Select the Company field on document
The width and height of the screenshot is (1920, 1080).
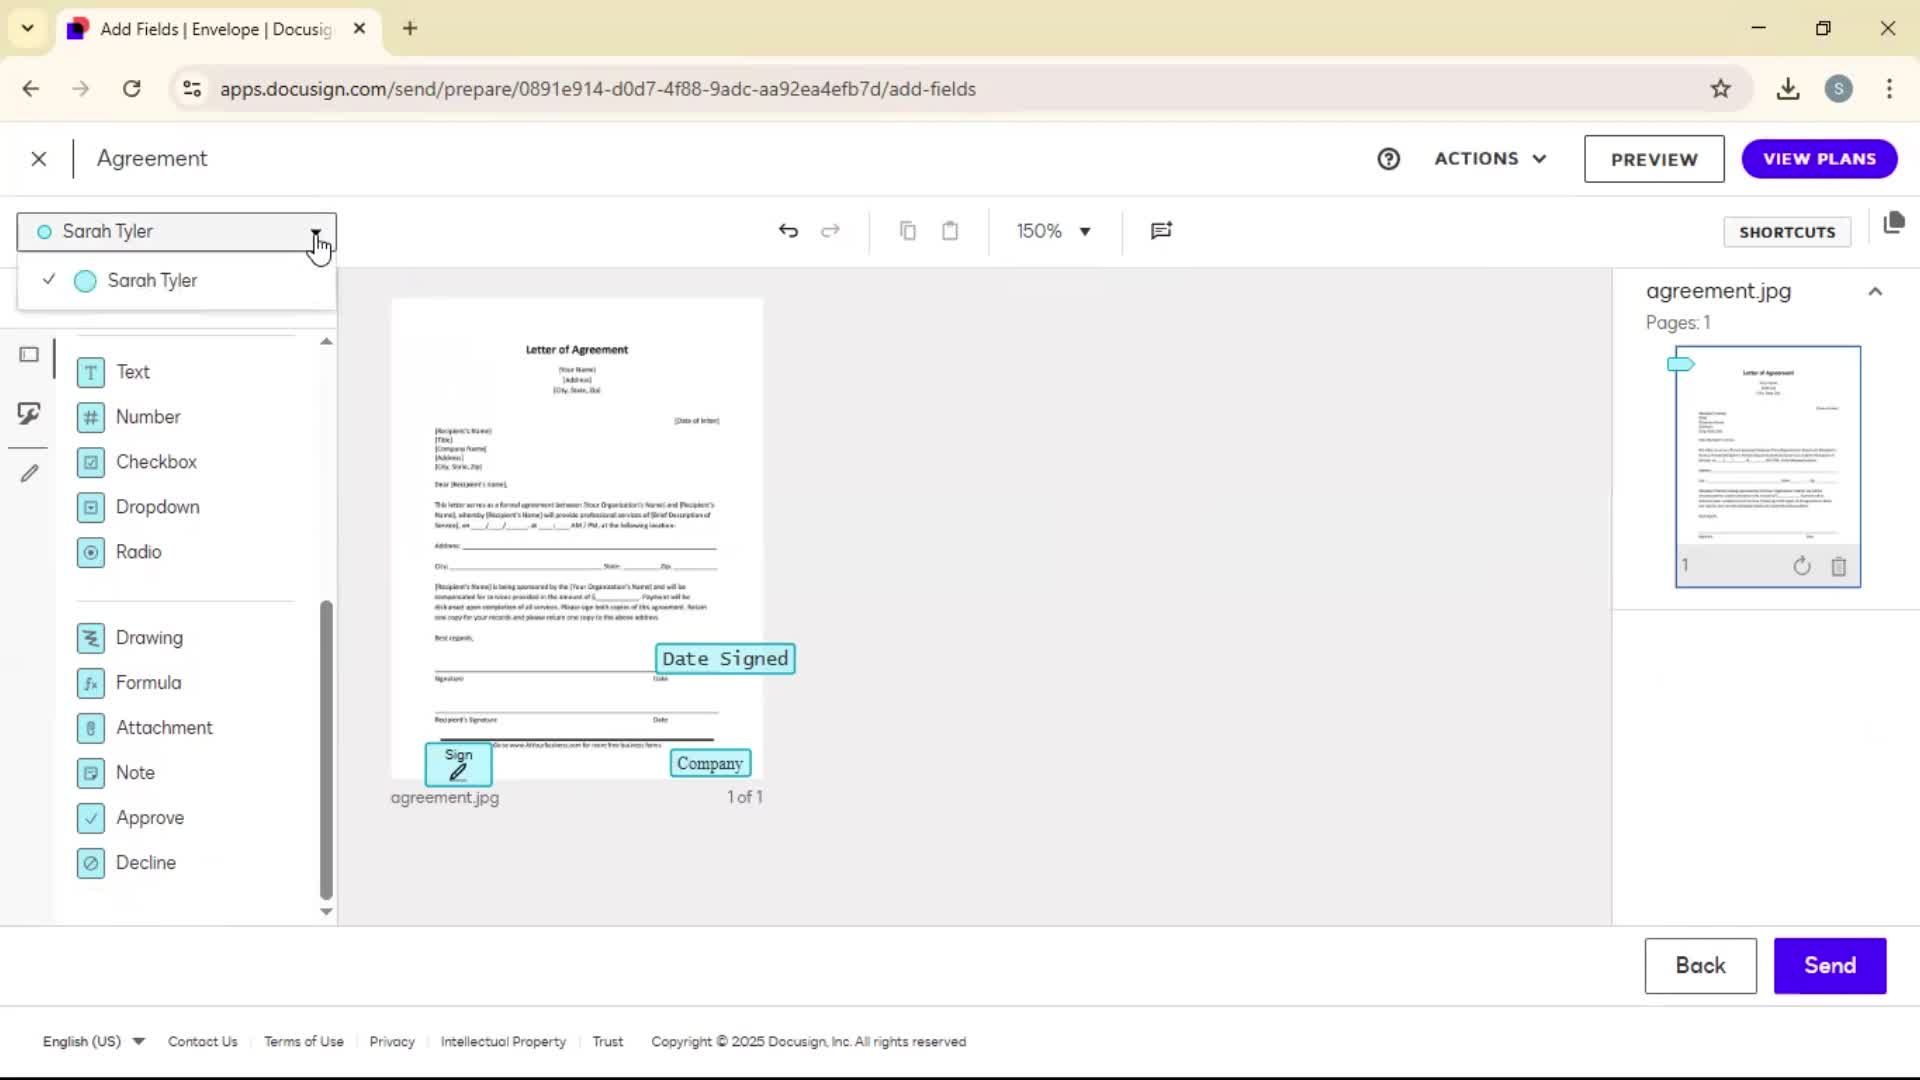coord(710,764)
